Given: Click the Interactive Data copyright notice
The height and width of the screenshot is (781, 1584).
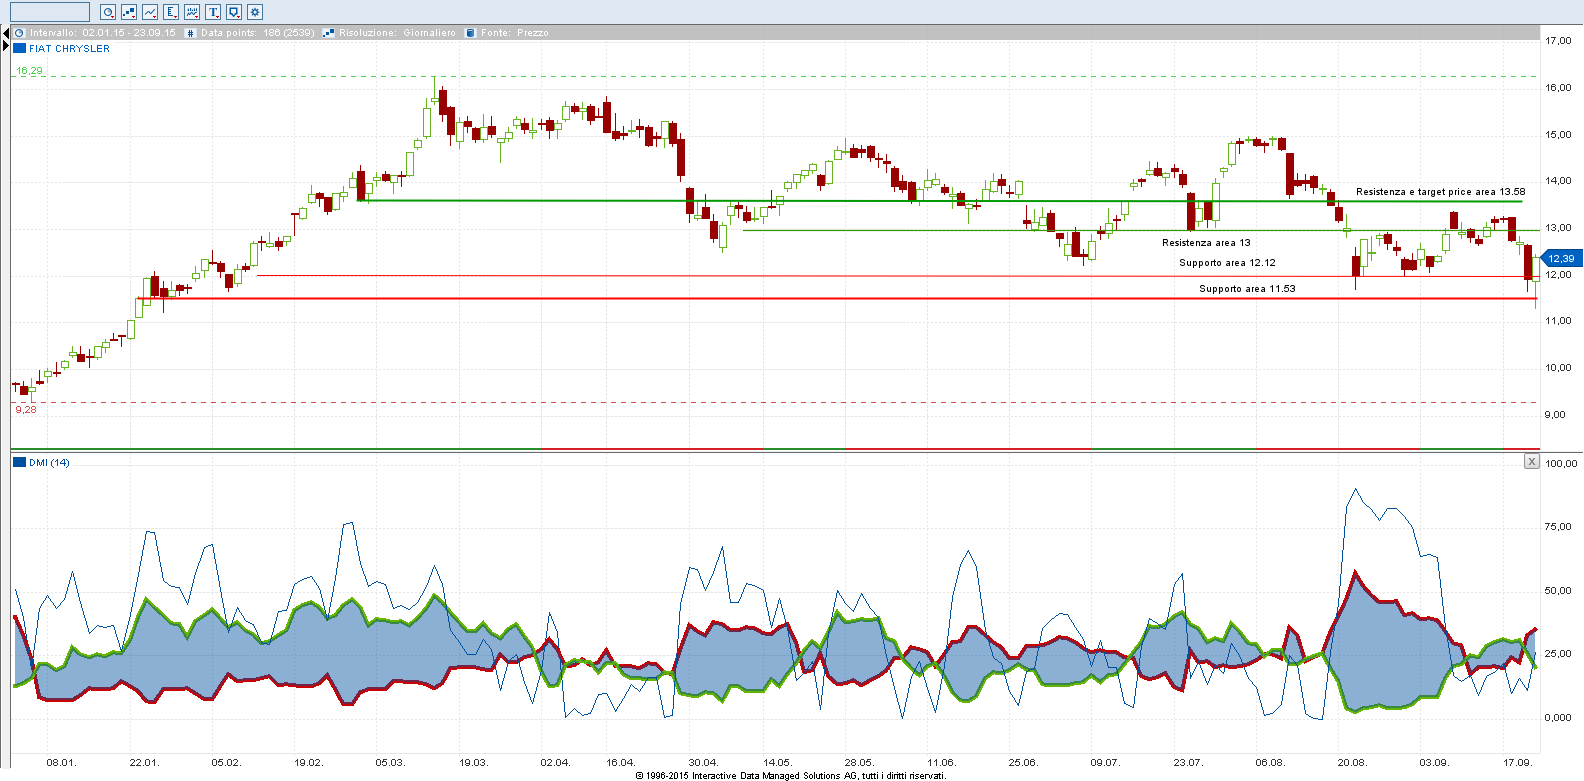Looking at the screenshot, I should coord(790,775).
